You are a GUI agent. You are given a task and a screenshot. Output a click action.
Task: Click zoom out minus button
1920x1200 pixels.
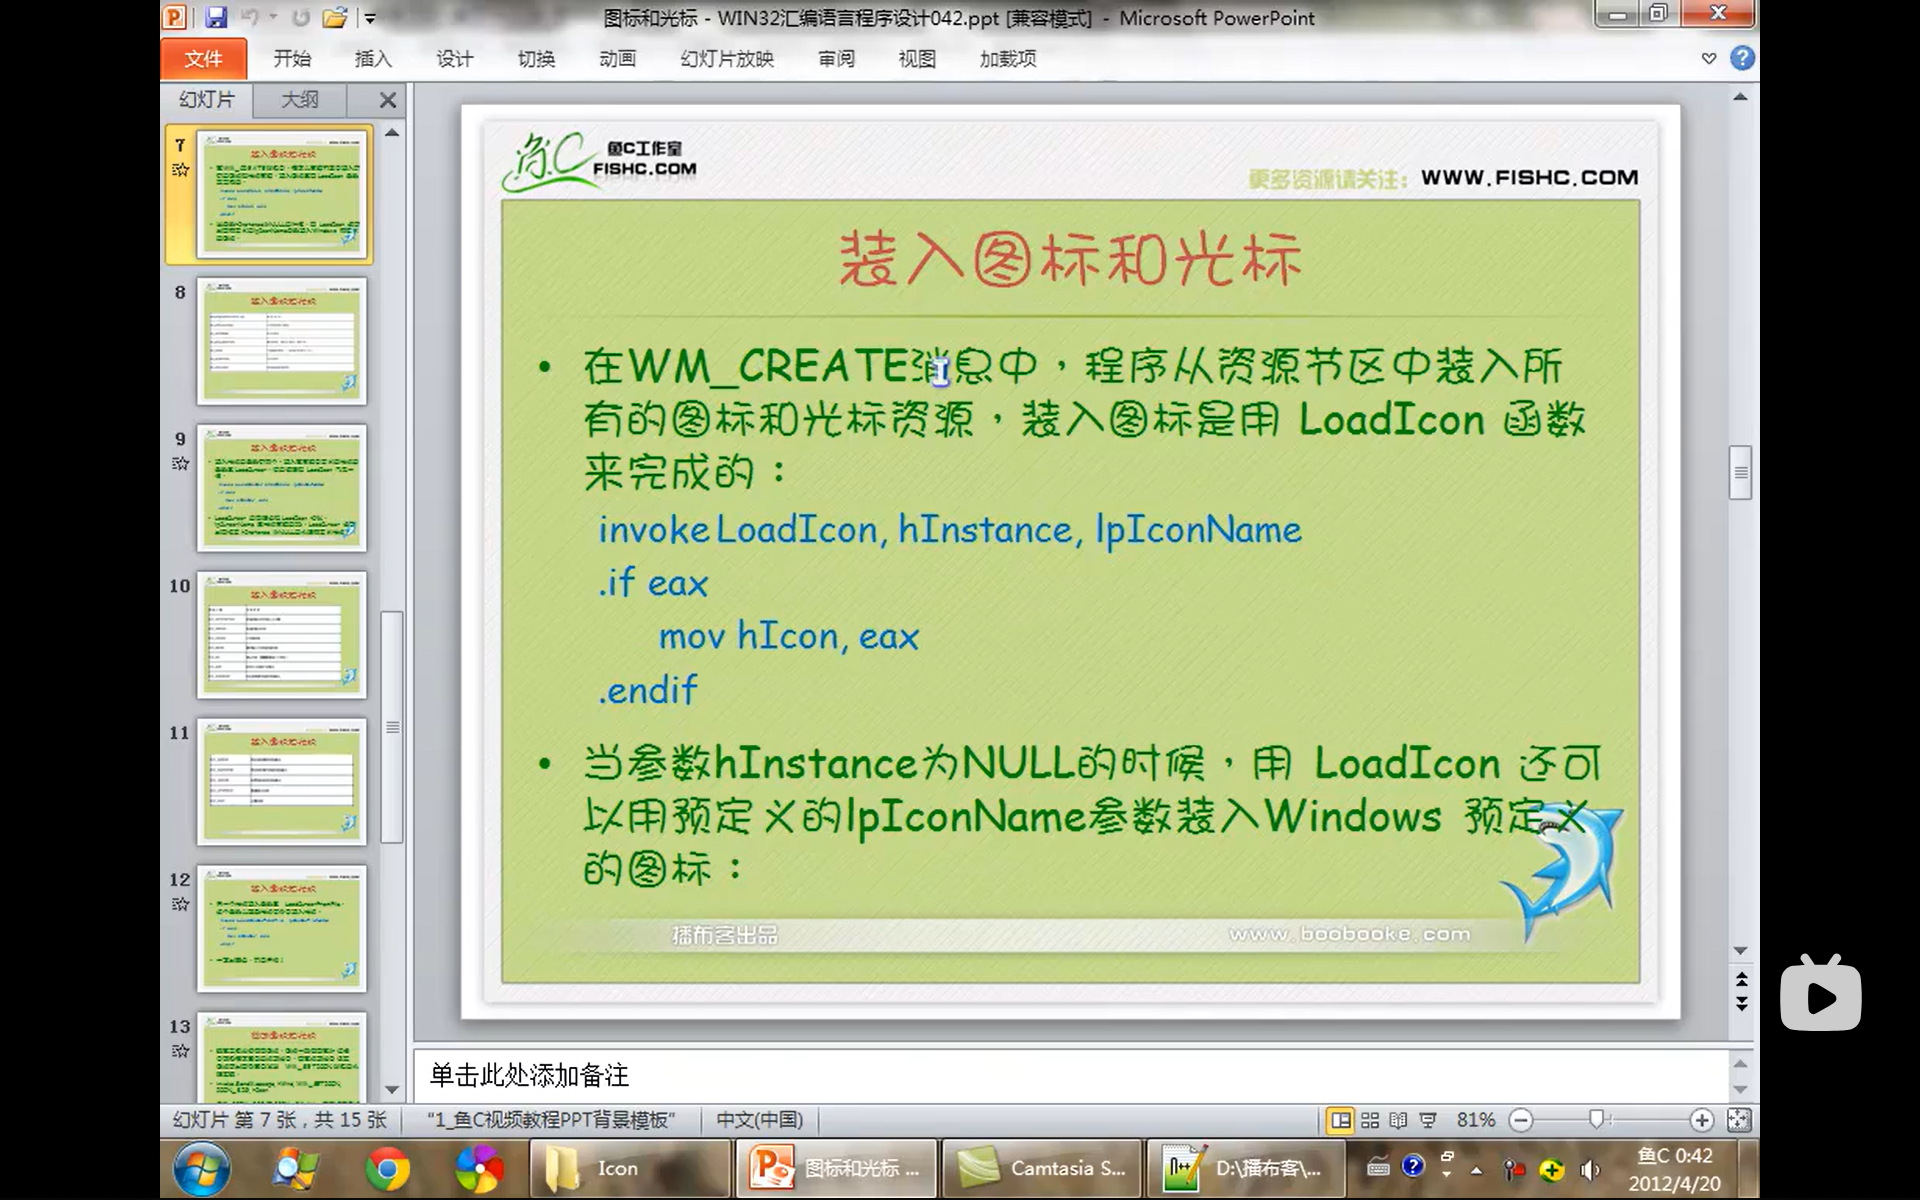point(1521,1120)
